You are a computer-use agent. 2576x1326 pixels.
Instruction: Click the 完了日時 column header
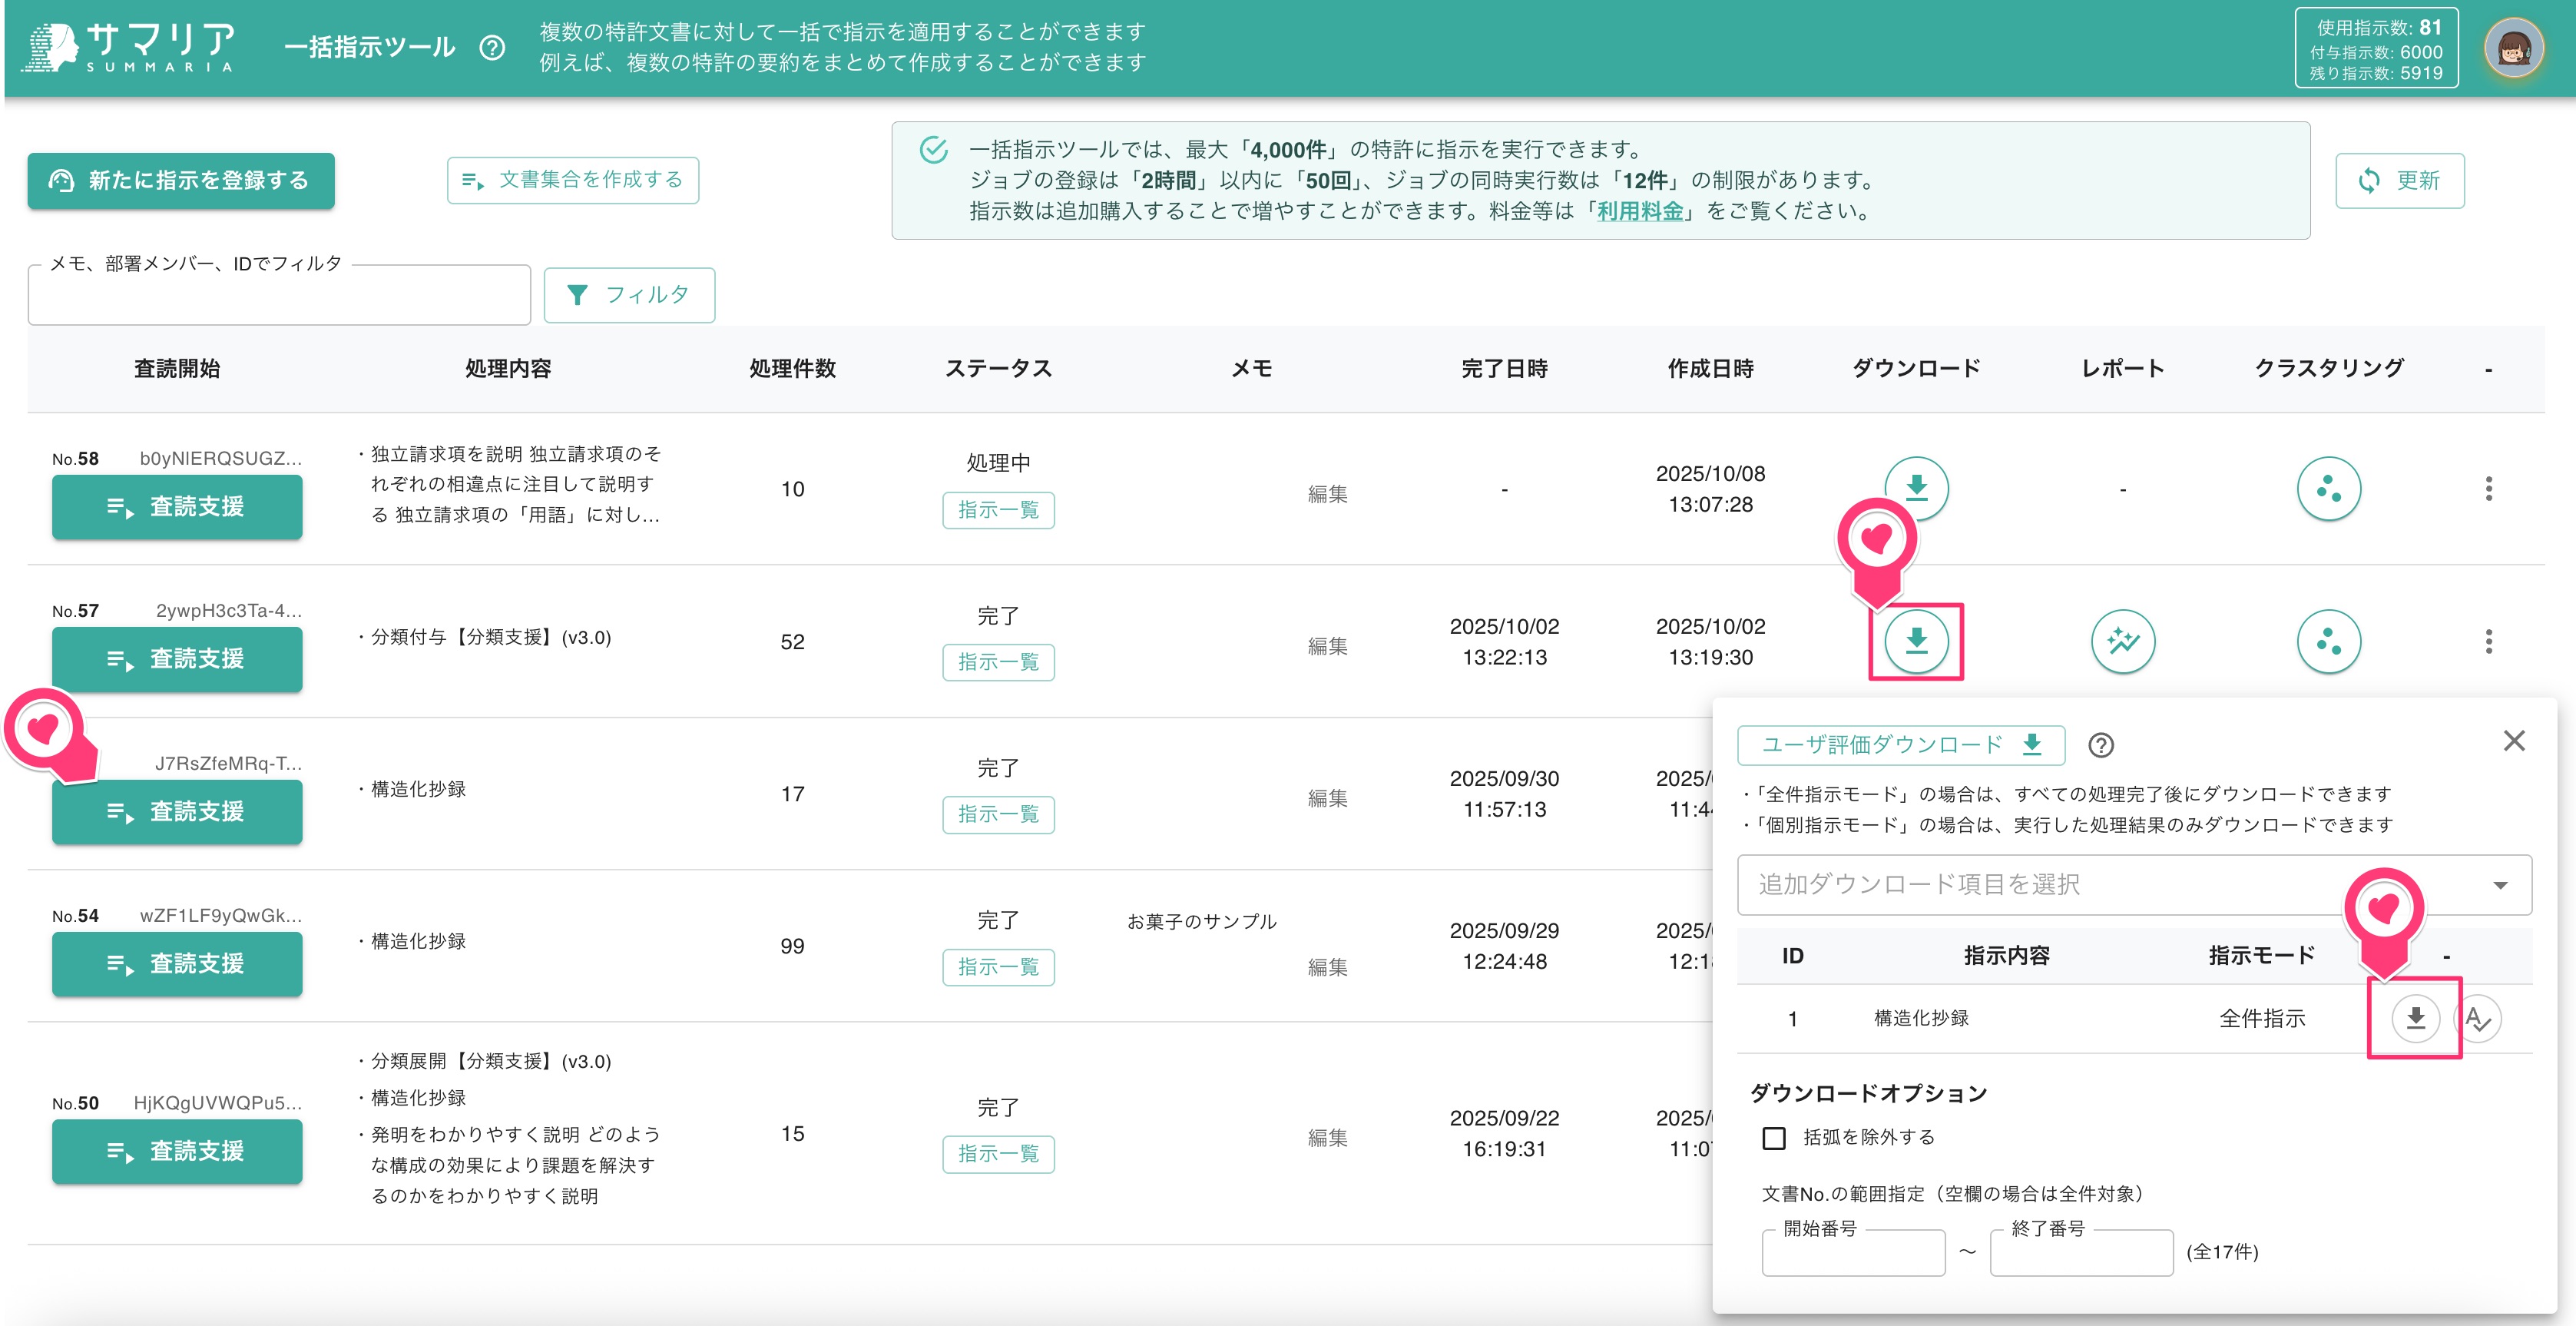[x=1504, y=368]
